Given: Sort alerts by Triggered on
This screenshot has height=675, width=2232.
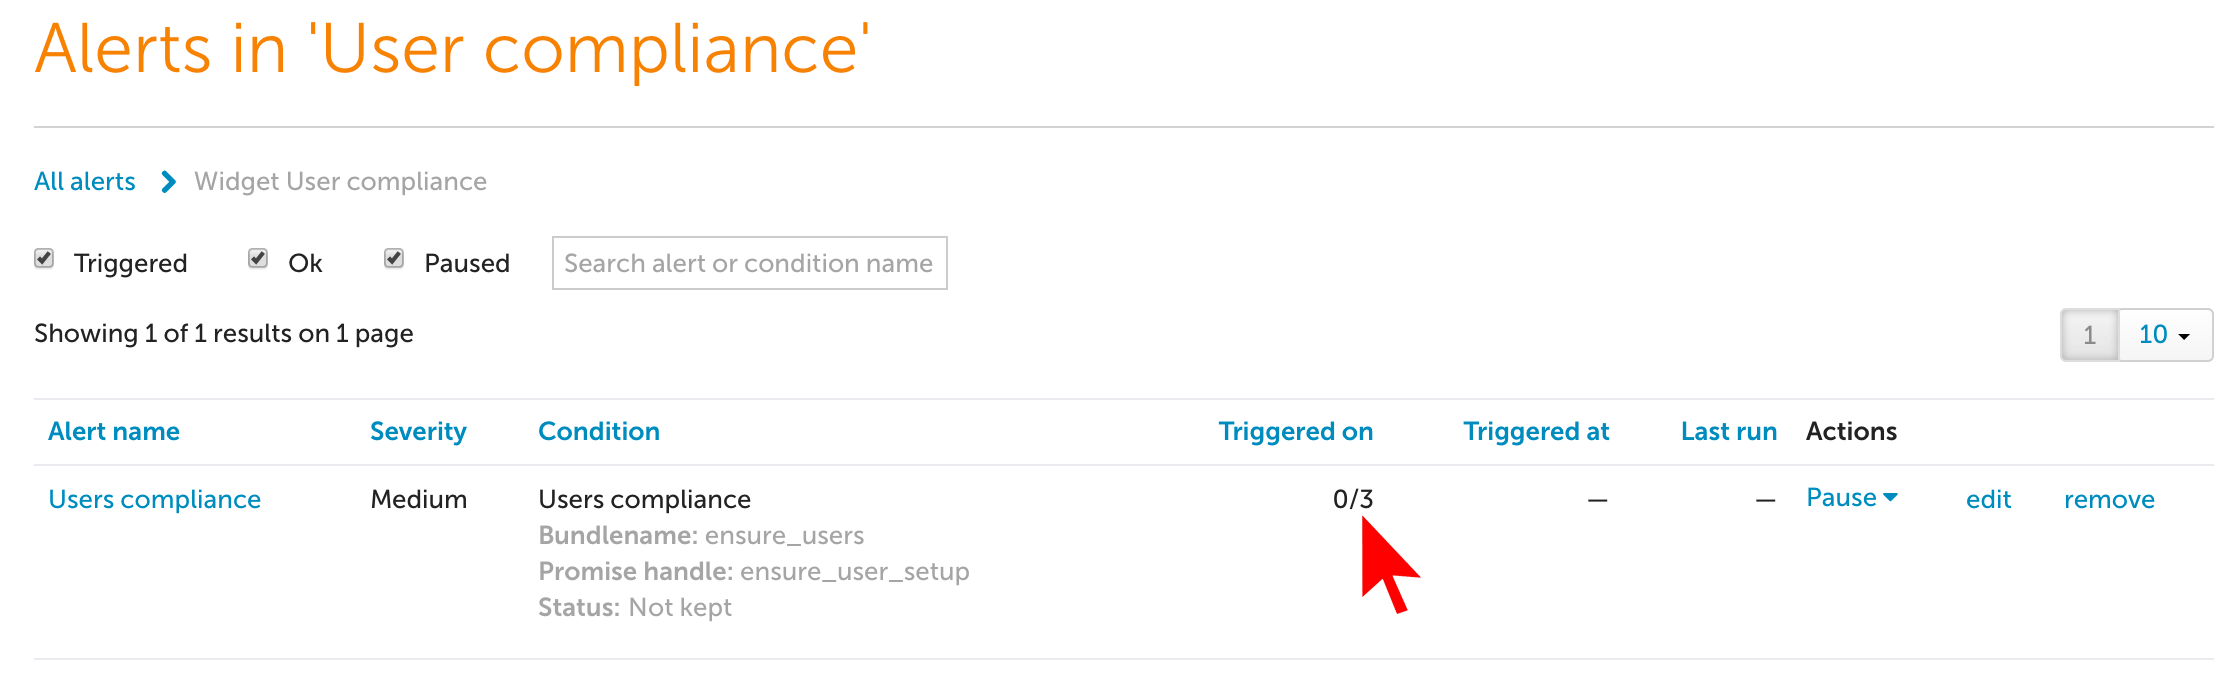Looking at the screenshot, I should [1295, 431].
